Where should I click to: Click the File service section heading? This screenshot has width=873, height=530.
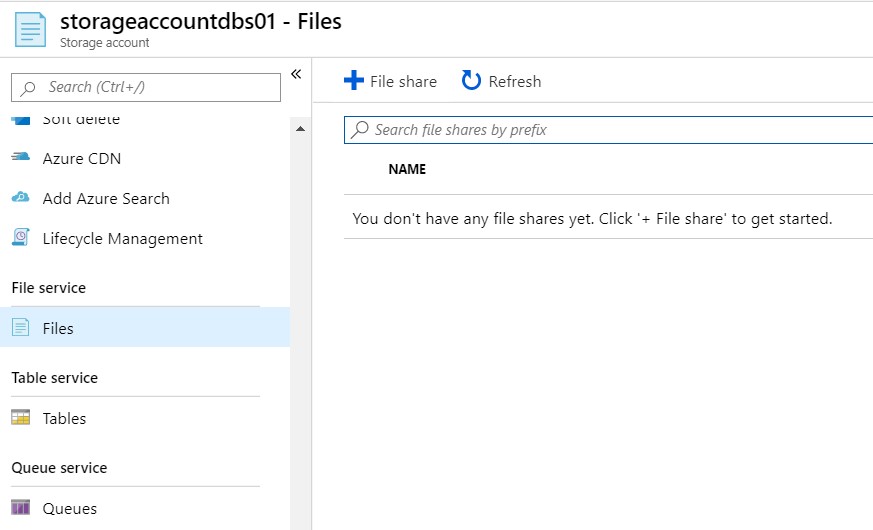click(49, 288)
